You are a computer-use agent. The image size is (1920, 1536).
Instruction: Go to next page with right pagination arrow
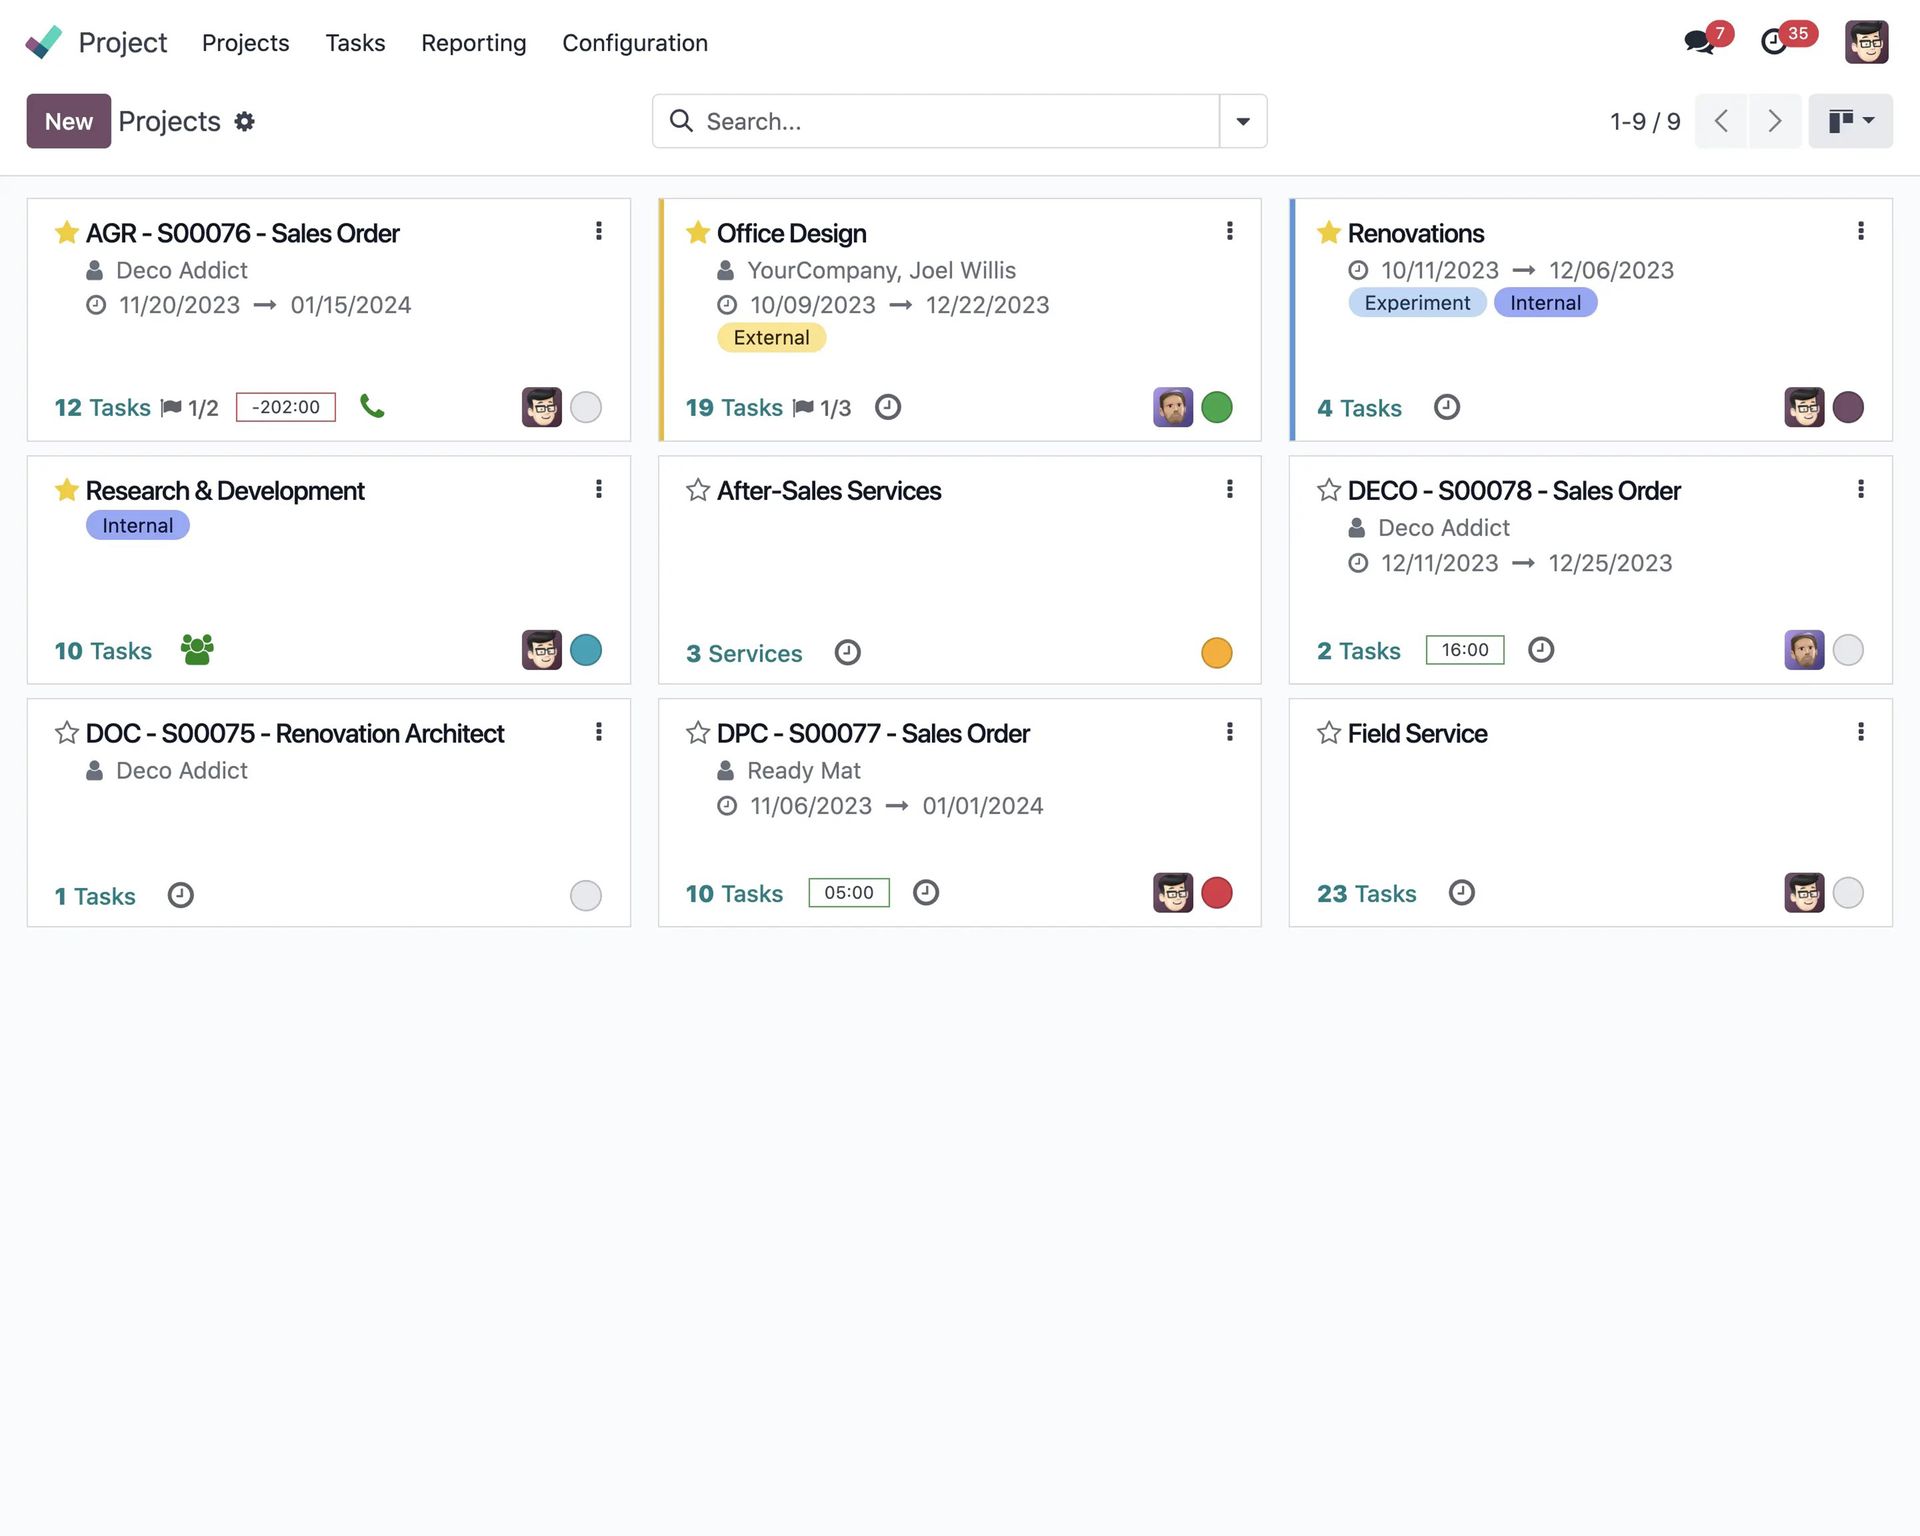tap(1775, 121)
